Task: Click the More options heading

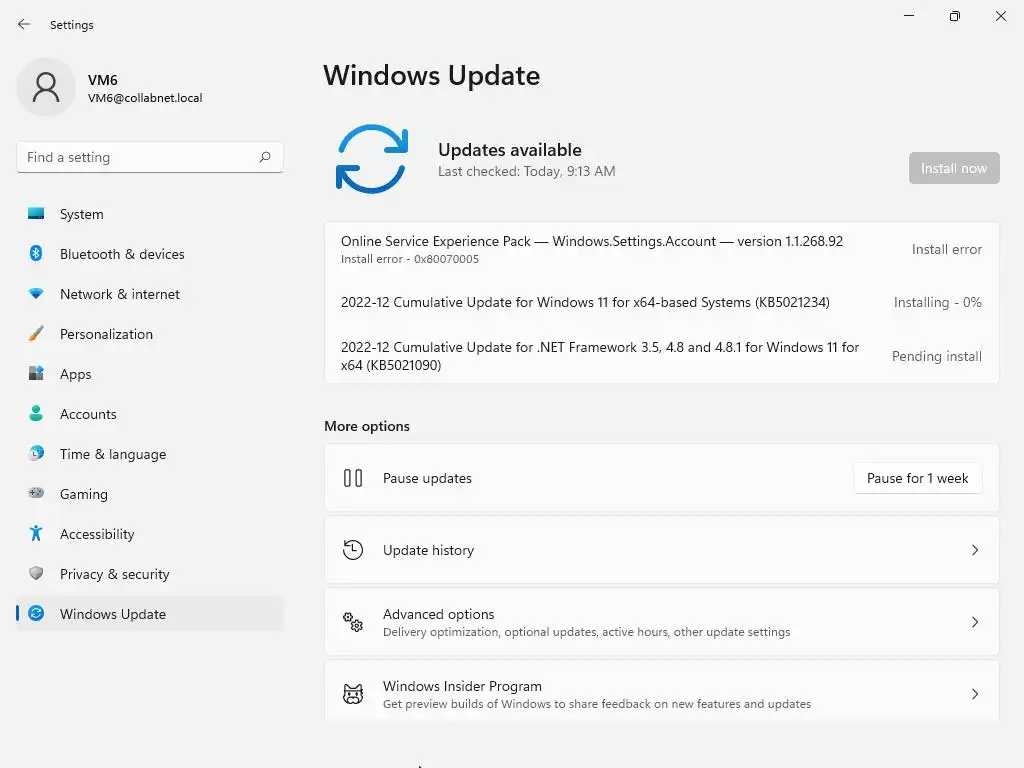Action: (x=367, y=426)
